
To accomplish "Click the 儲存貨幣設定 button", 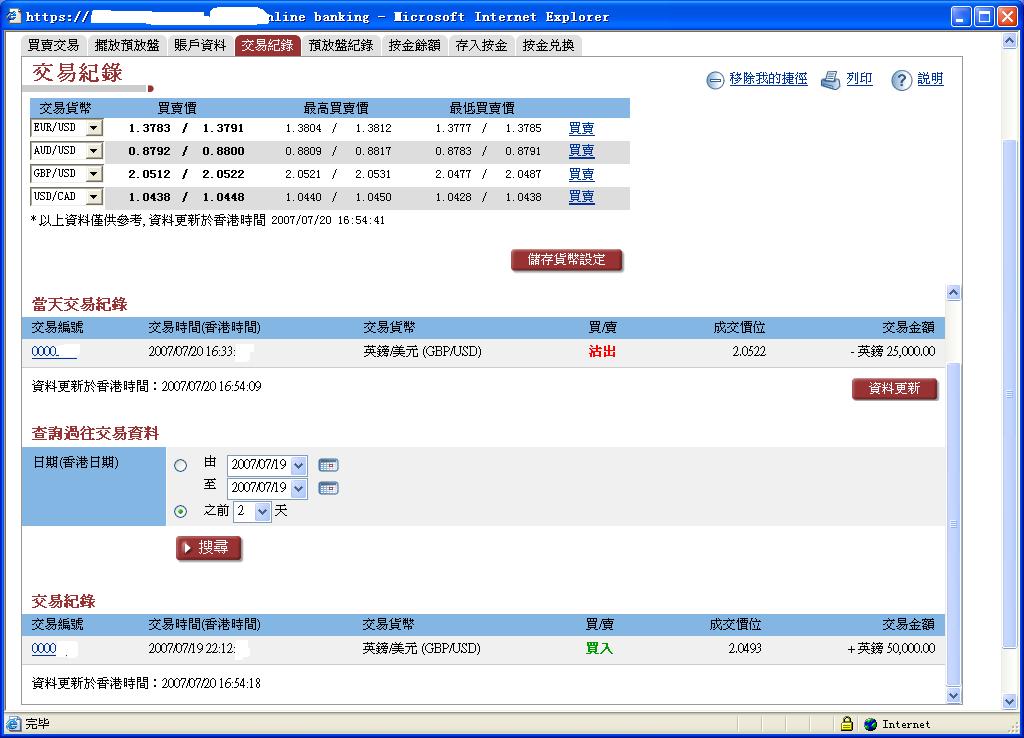I will [x=566, y=260].
